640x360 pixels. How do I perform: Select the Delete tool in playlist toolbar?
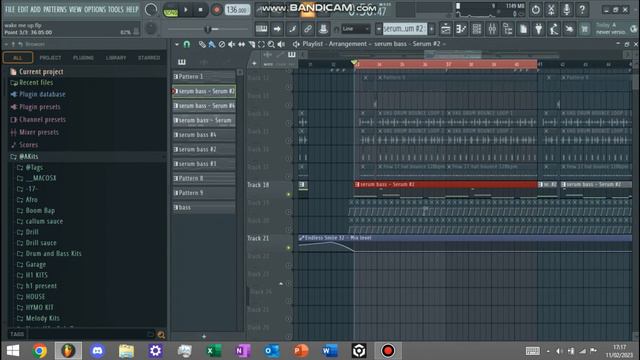coord(222,44)
